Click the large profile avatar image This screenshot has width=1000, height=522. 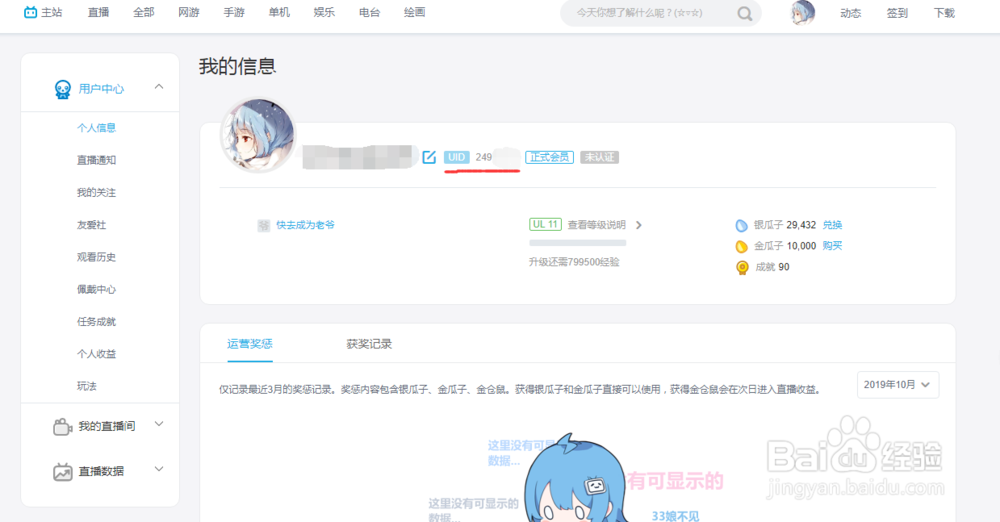click(258, 135)
